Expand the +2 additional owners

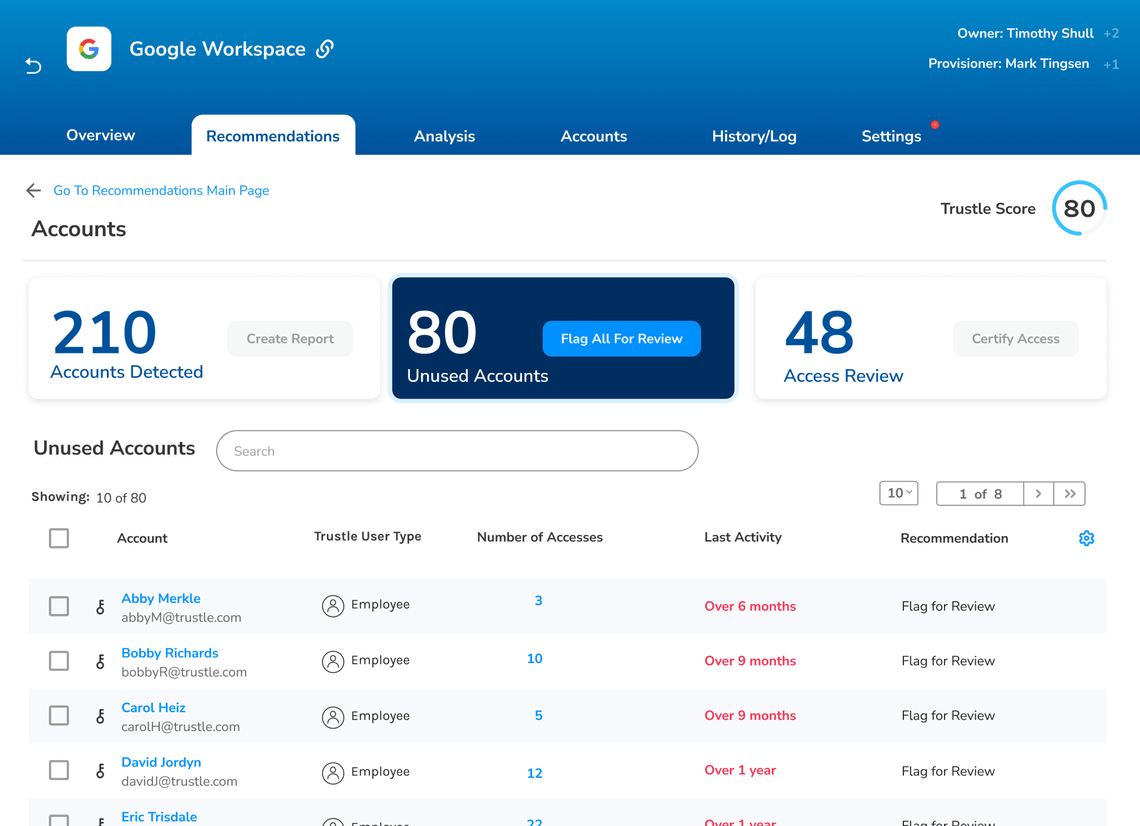(x=1111, y=33)
